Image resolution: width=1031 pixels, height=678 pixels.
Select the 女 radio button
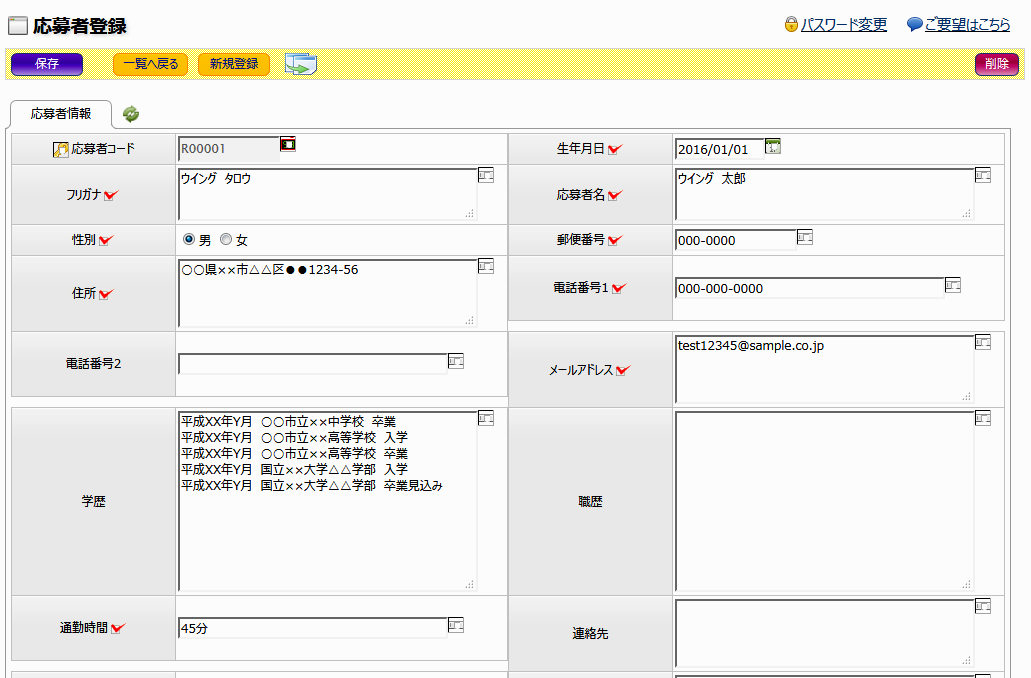click(226, 240)
